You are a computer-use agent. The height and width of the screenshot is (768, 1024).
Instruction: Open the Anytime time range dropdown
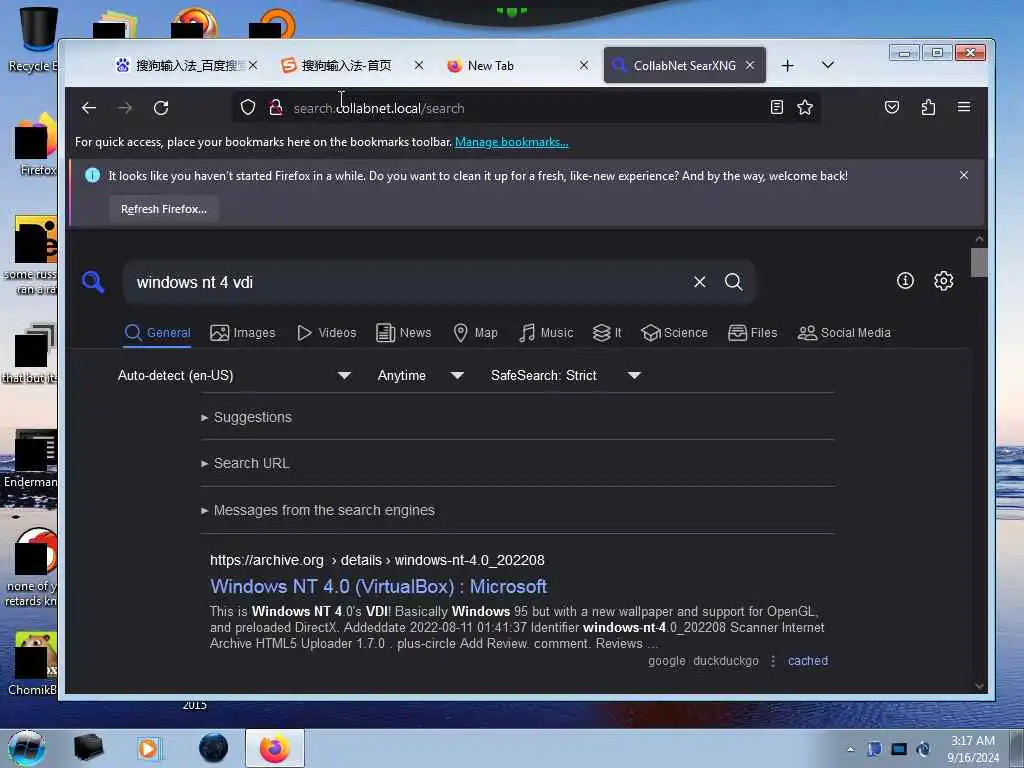pos(421,376)
